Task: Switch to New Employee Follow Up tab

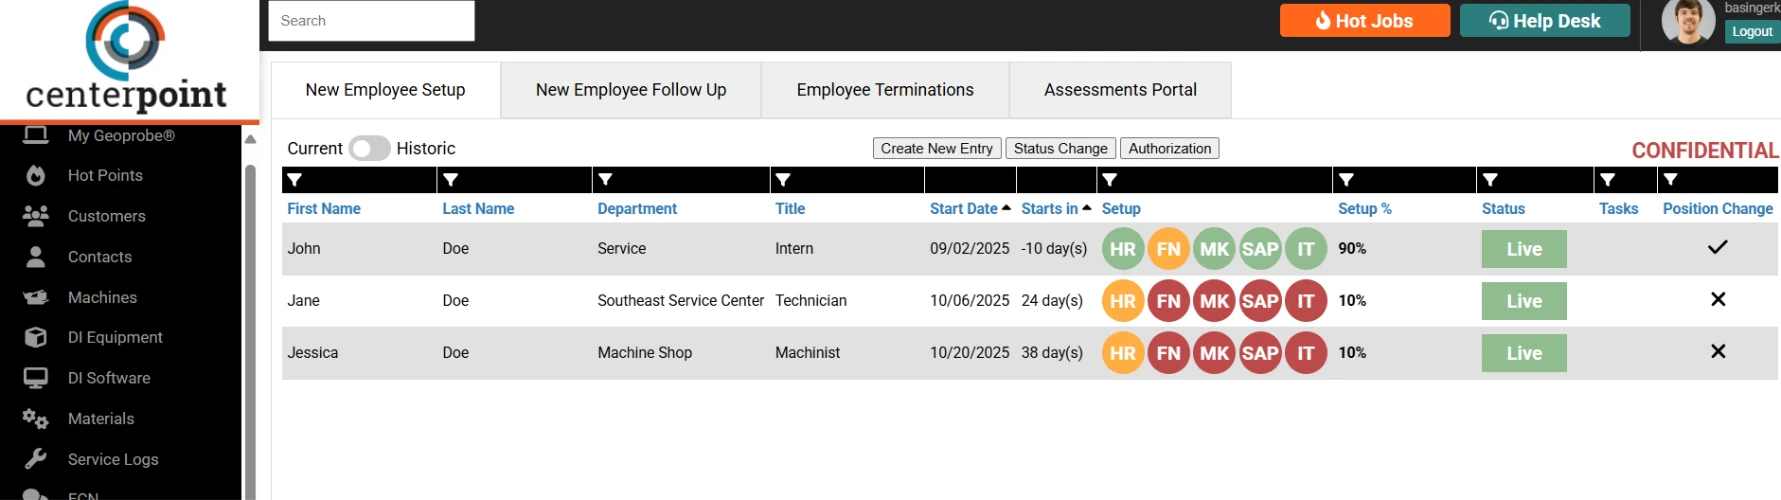Action: pyautogui.click(x=631, y=90)
